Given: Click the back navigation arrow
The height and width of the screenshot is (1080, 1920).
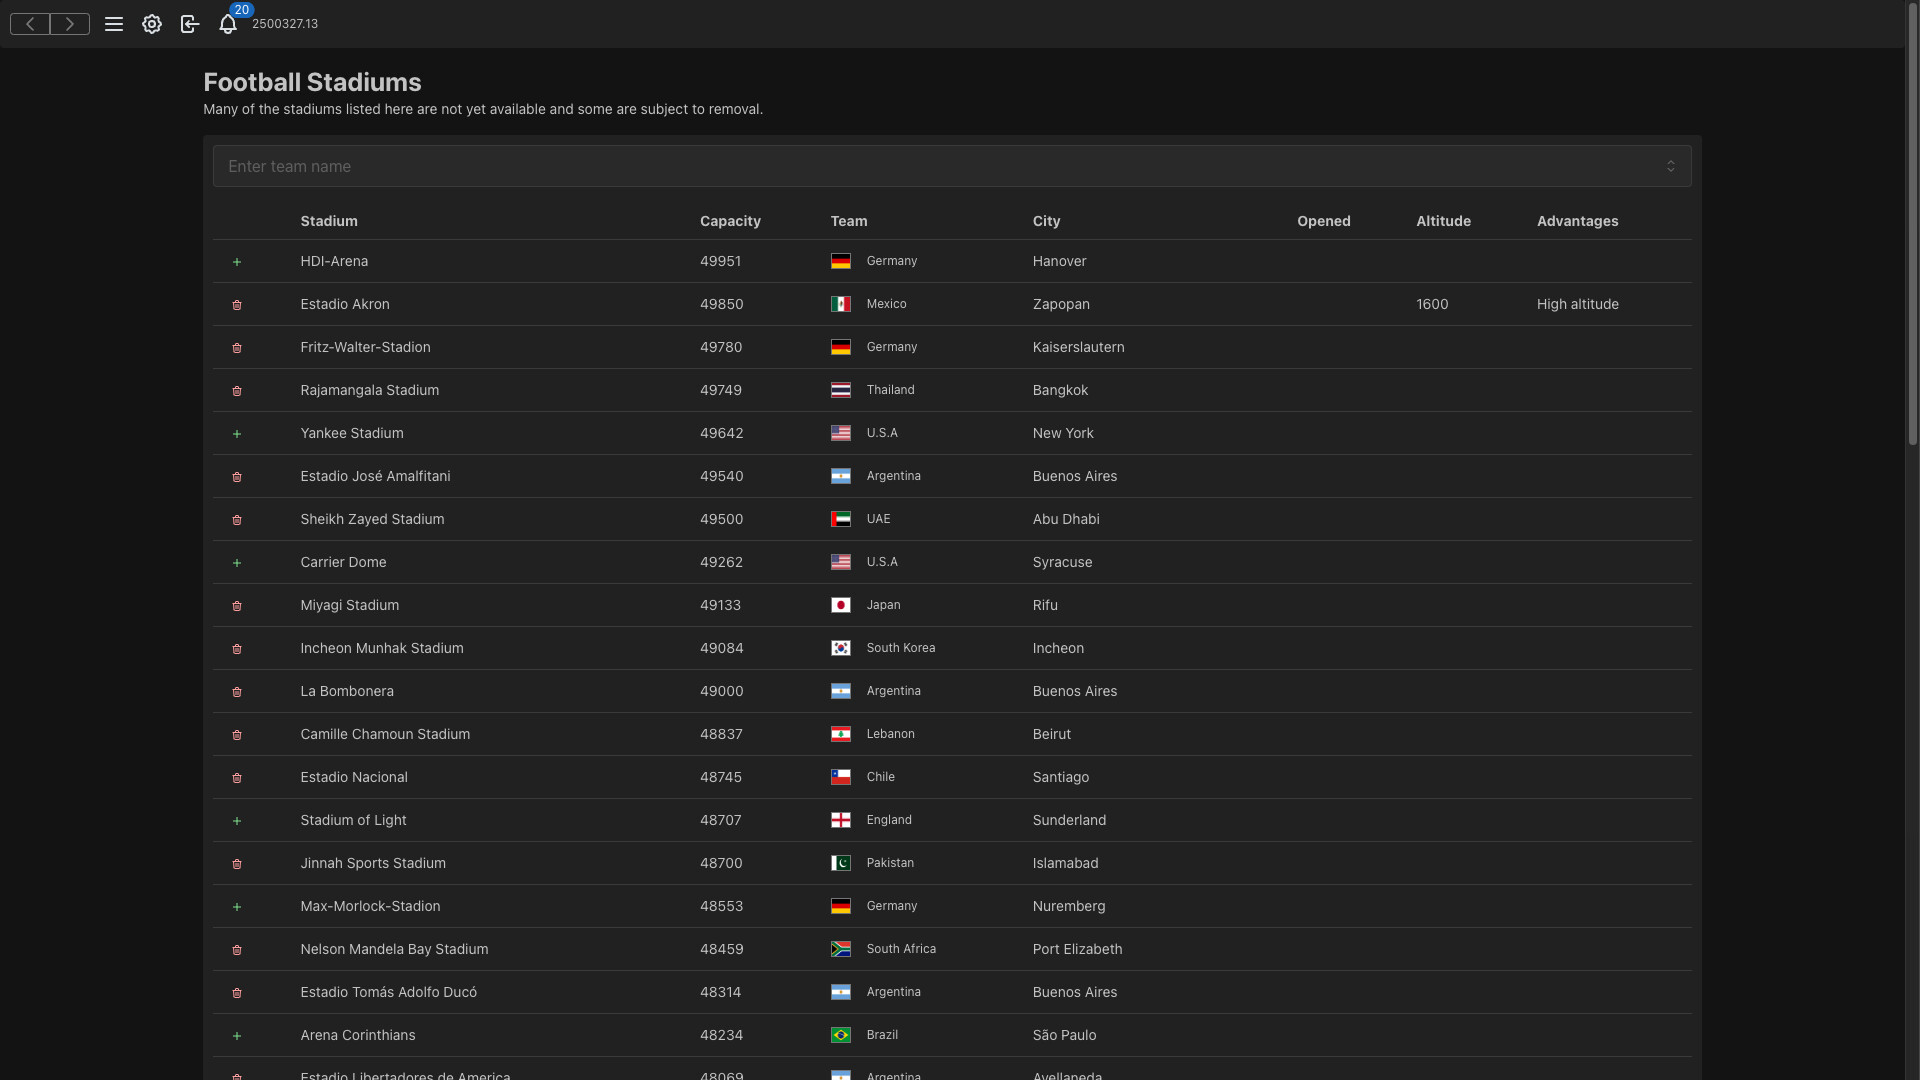Looking at the screenshot, I should tap(29, 24).
